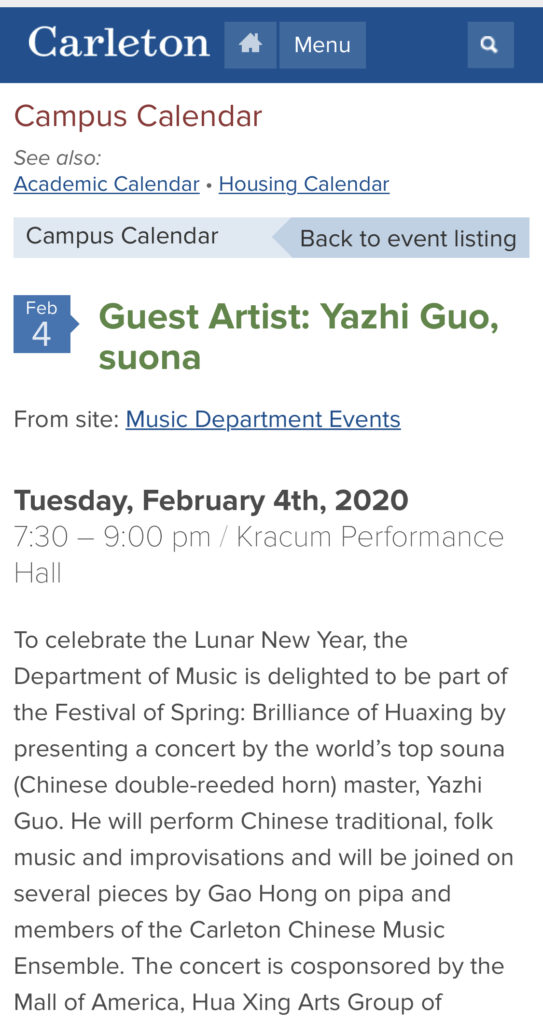Open the Academic Calendar link
543x1024 pixels.
click(107, 184)
